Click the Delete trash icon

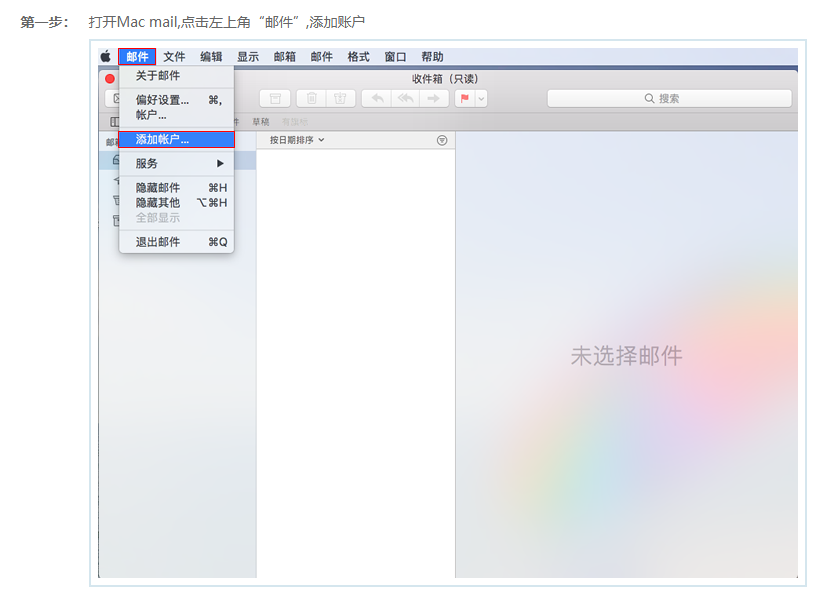pos(312,98)
